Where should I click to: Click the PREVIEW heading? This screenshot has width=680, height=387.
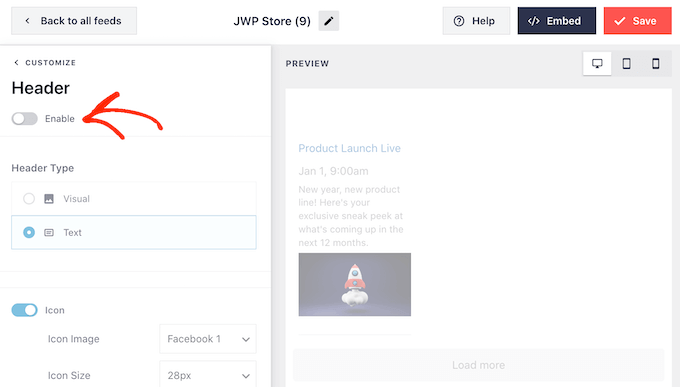pos(307,64)
